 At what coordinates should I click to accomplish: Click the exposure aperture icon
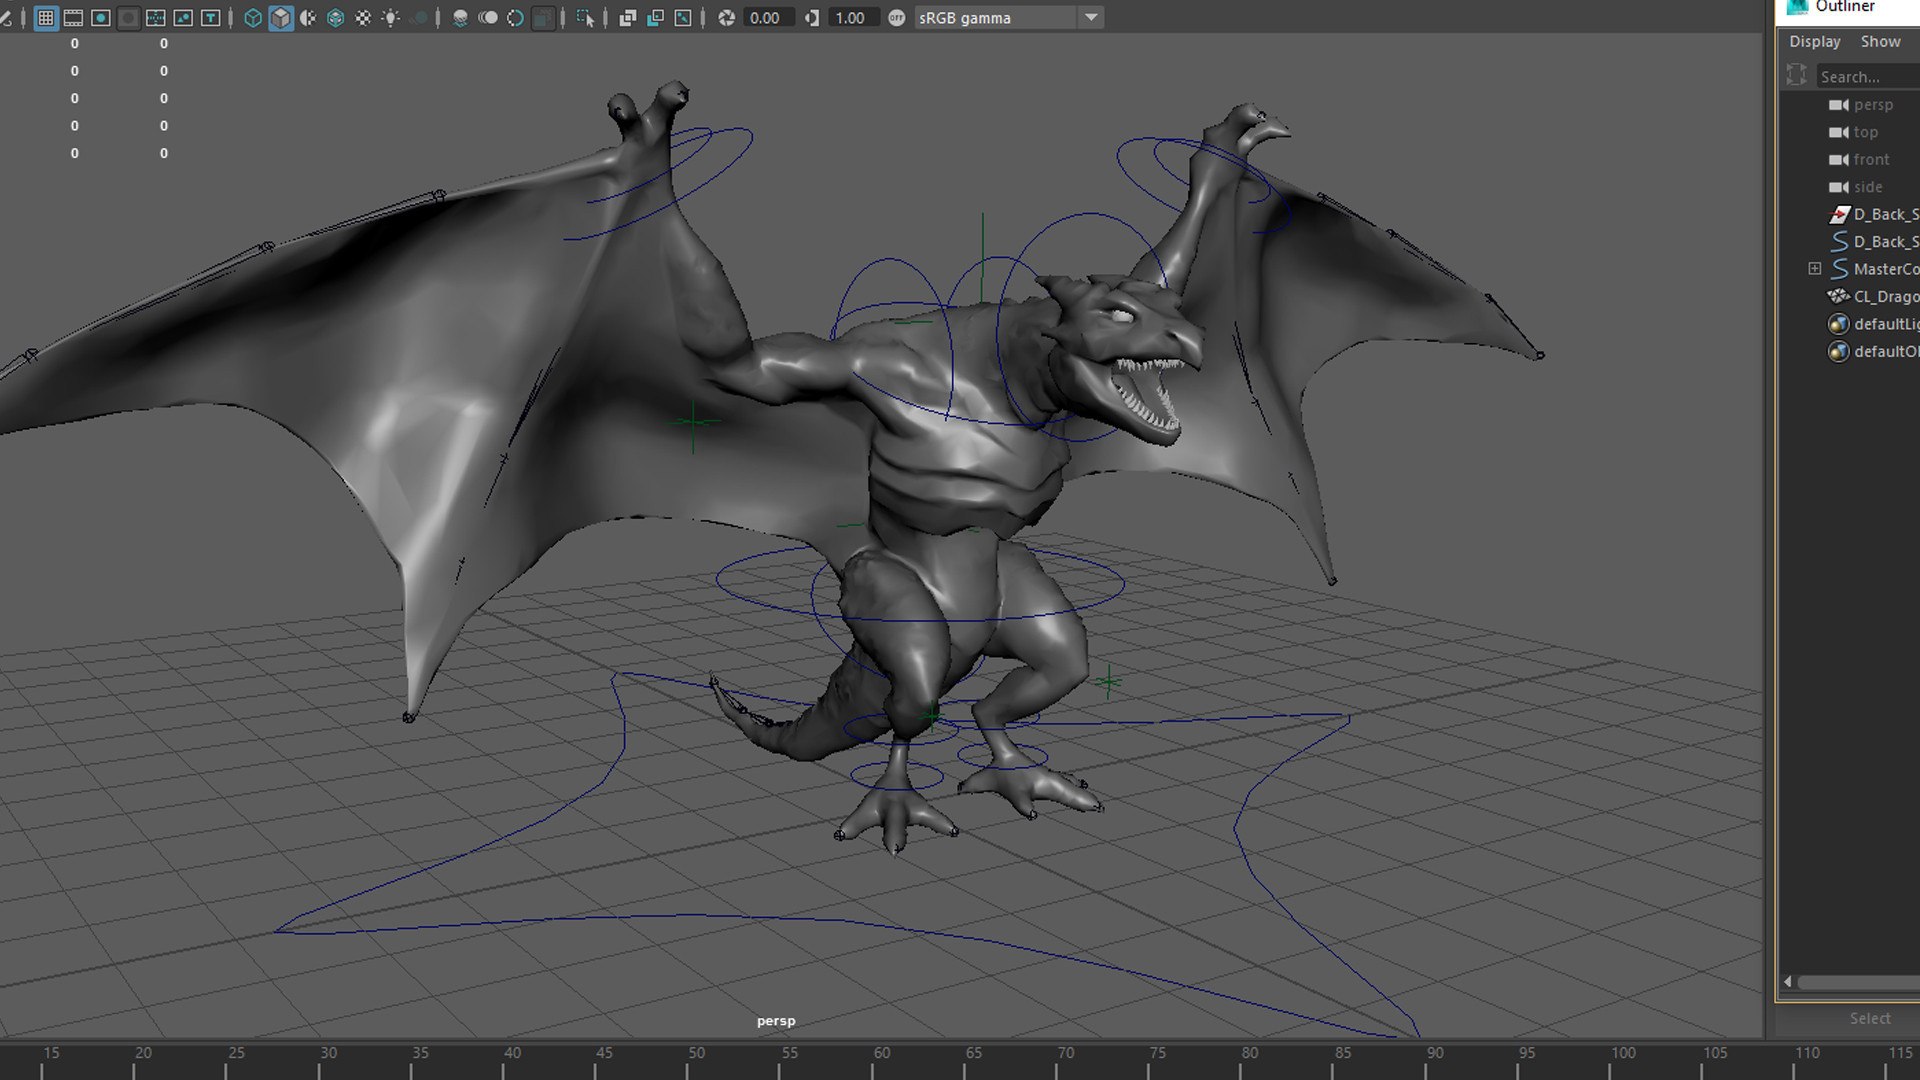click(727, 18)
